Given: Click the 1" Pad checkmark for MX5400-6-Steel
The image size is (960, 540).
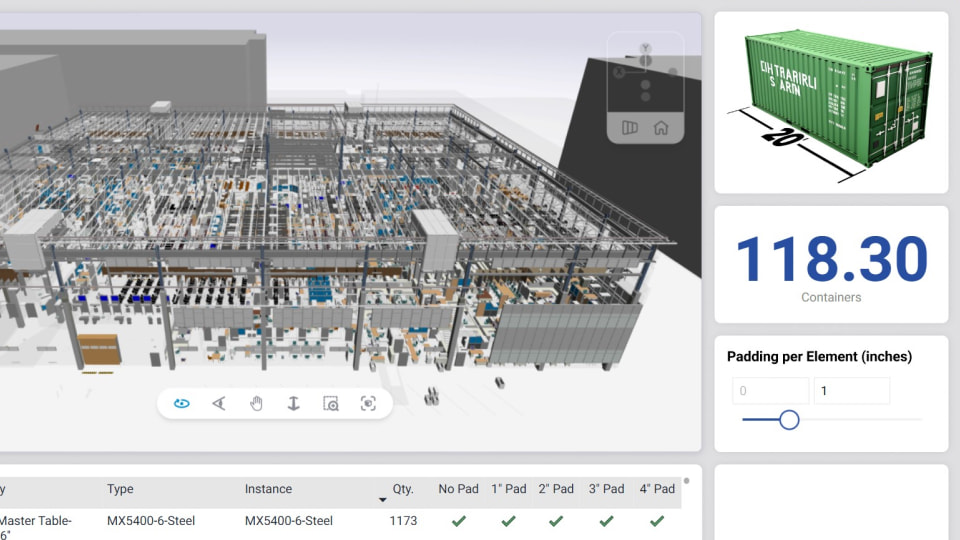Looking at the screenshot, I should [508, 521].
